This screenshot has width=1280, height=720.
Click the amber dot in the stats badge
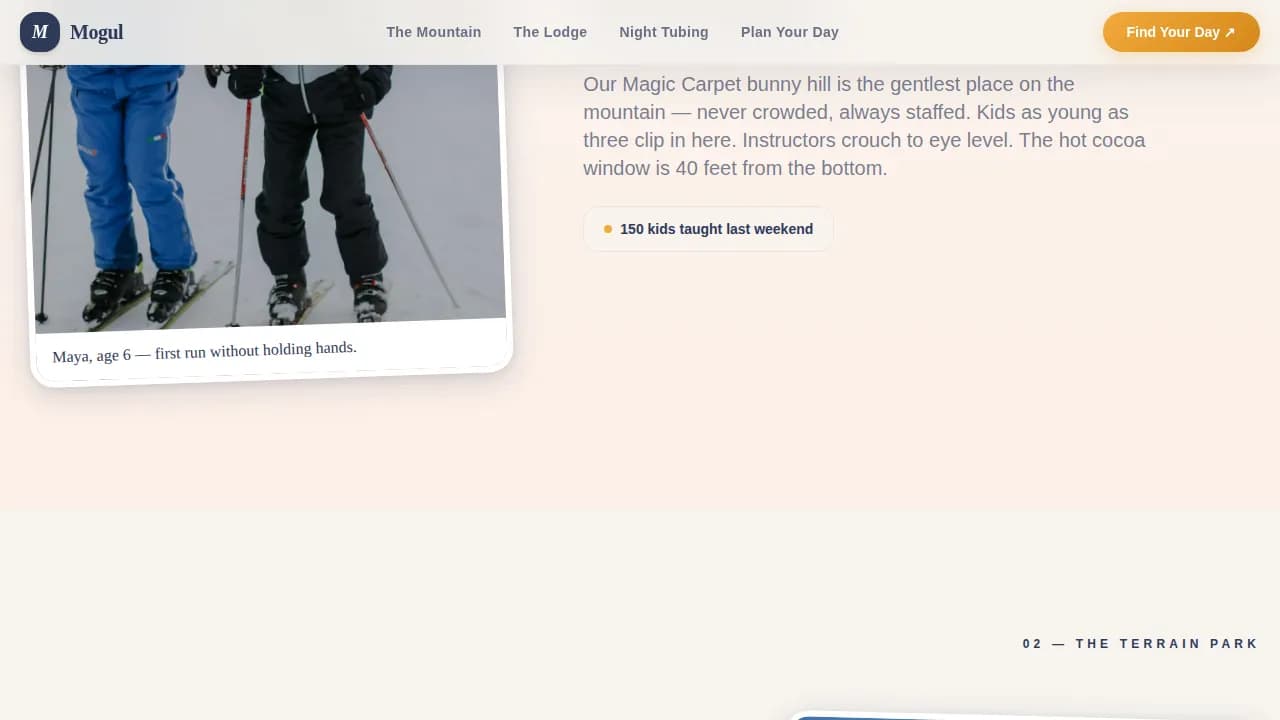[607, 228]
